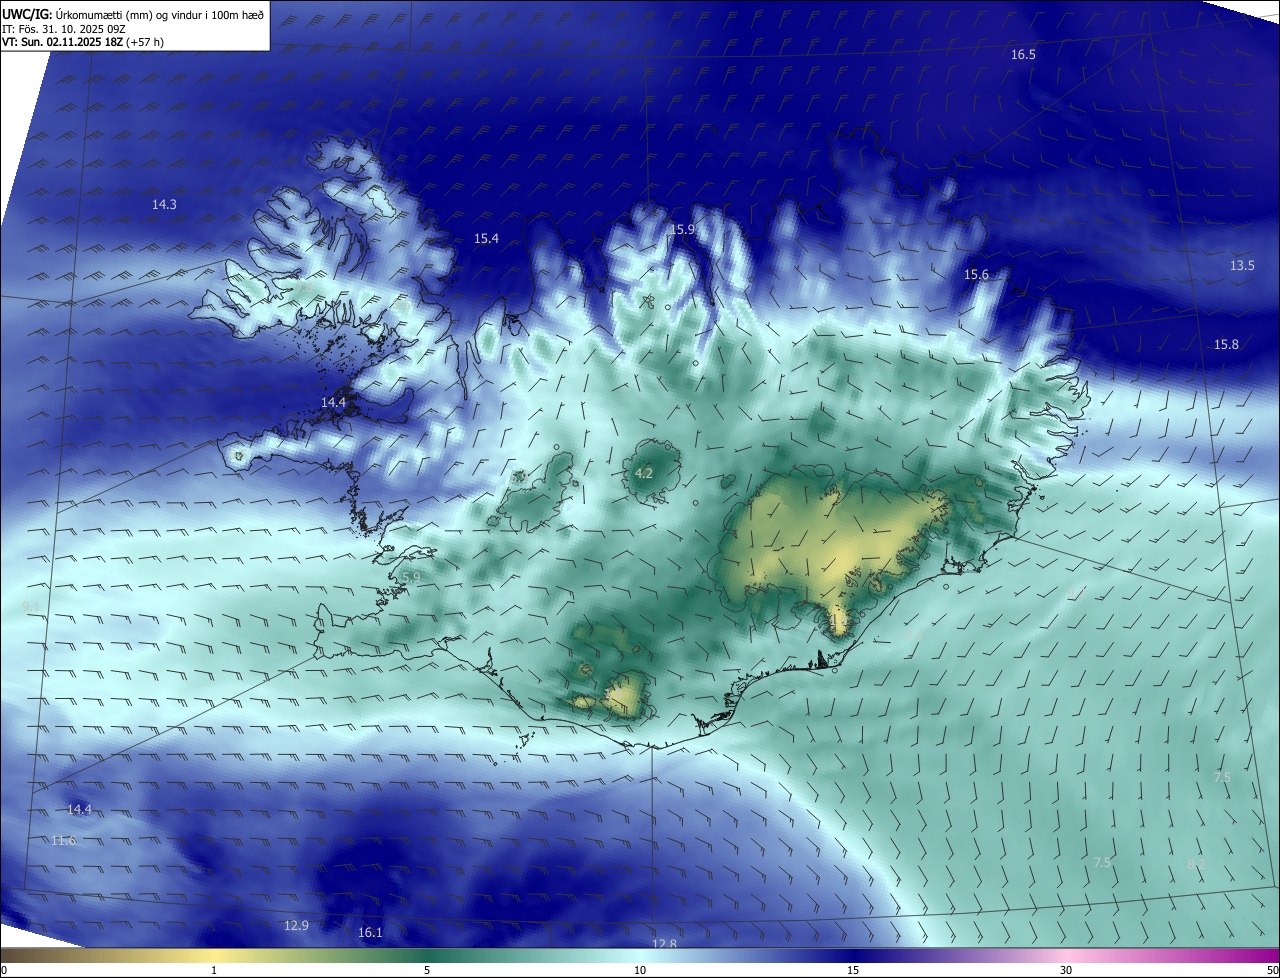This screenshot has width=1280, height=978.
Task: Click the colorbar tick label 0
Action: pyautogui.click(x=4, y=970)
